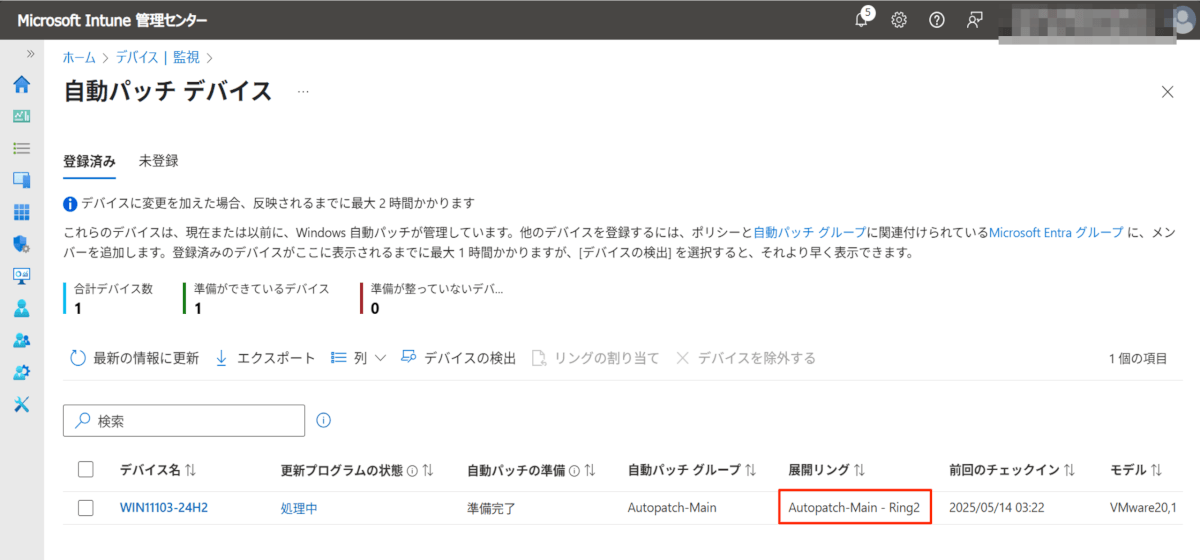Open the settings gear icon
The width and height of the screenshot is (1200, 560).
[x=899, y=20]
